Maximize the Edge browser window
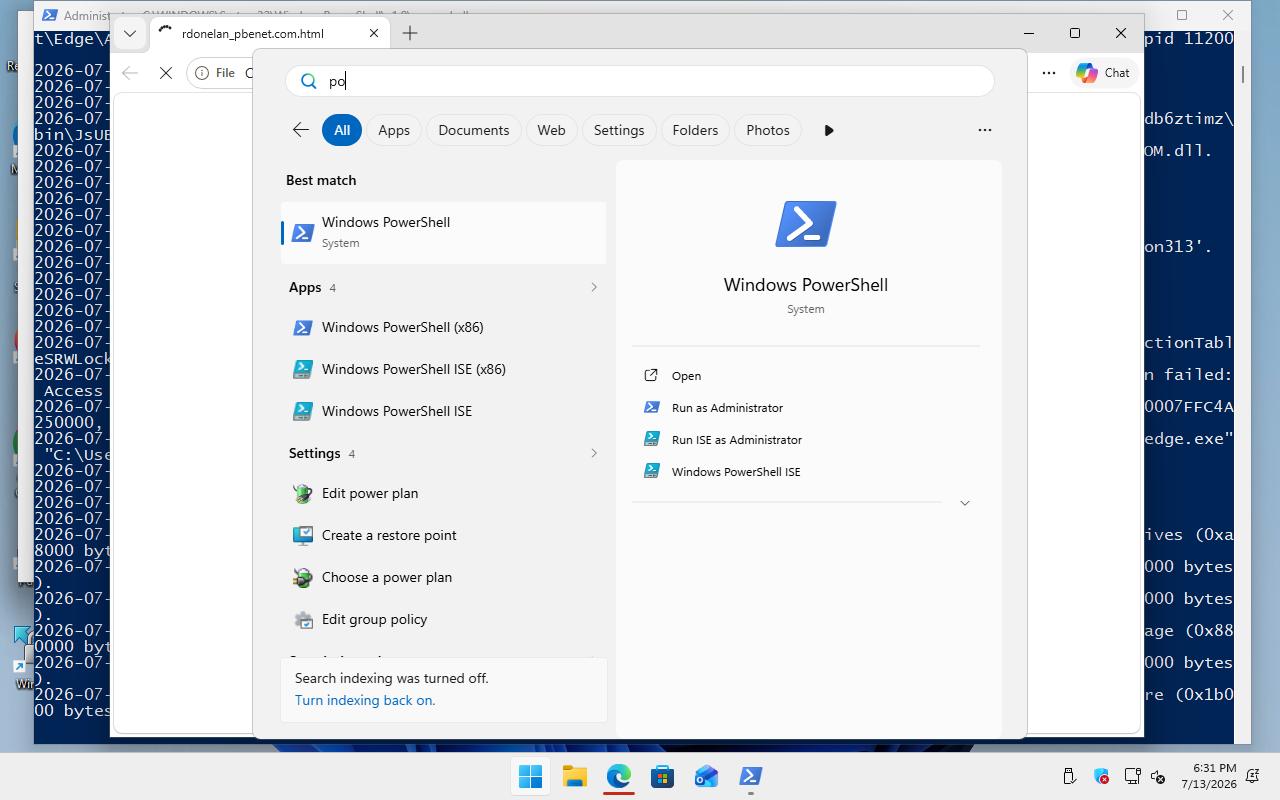Viewport: 1280px width, 800px height. (x=1075, y=33)
